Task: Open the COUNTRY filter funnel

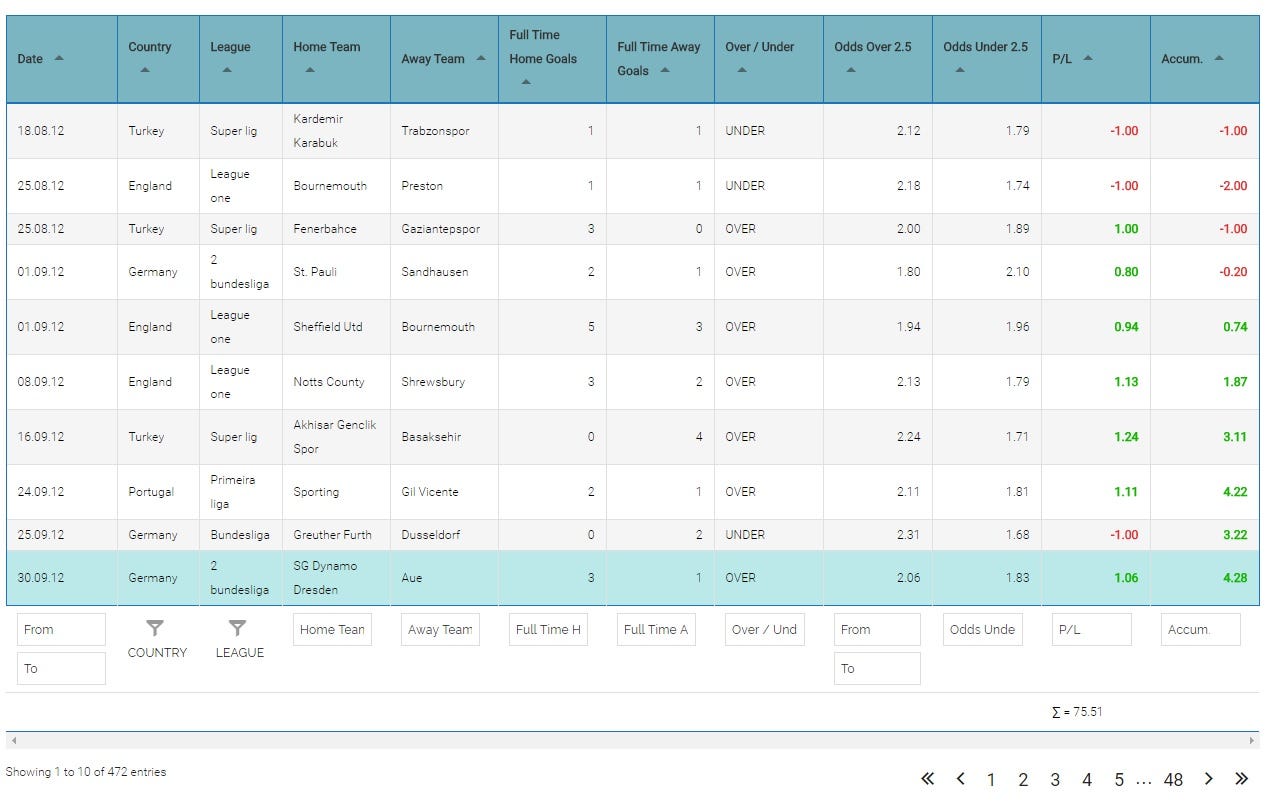Action: pos(155,628)
